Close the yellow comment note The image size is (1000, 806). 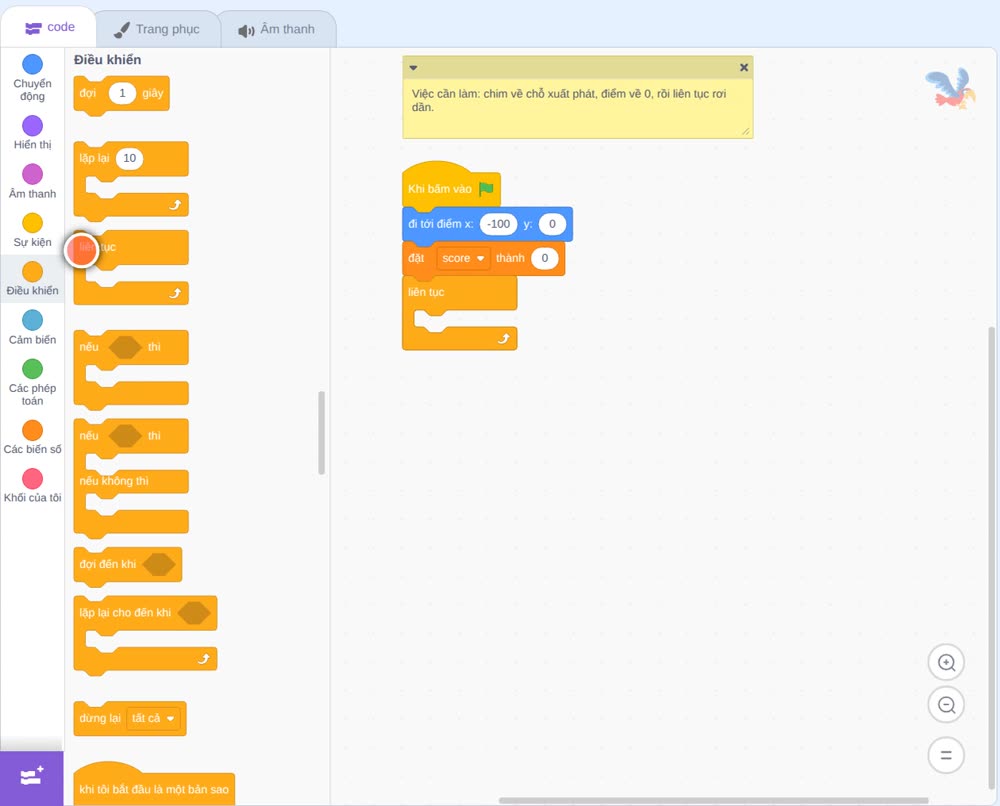[x=744, y=68]
